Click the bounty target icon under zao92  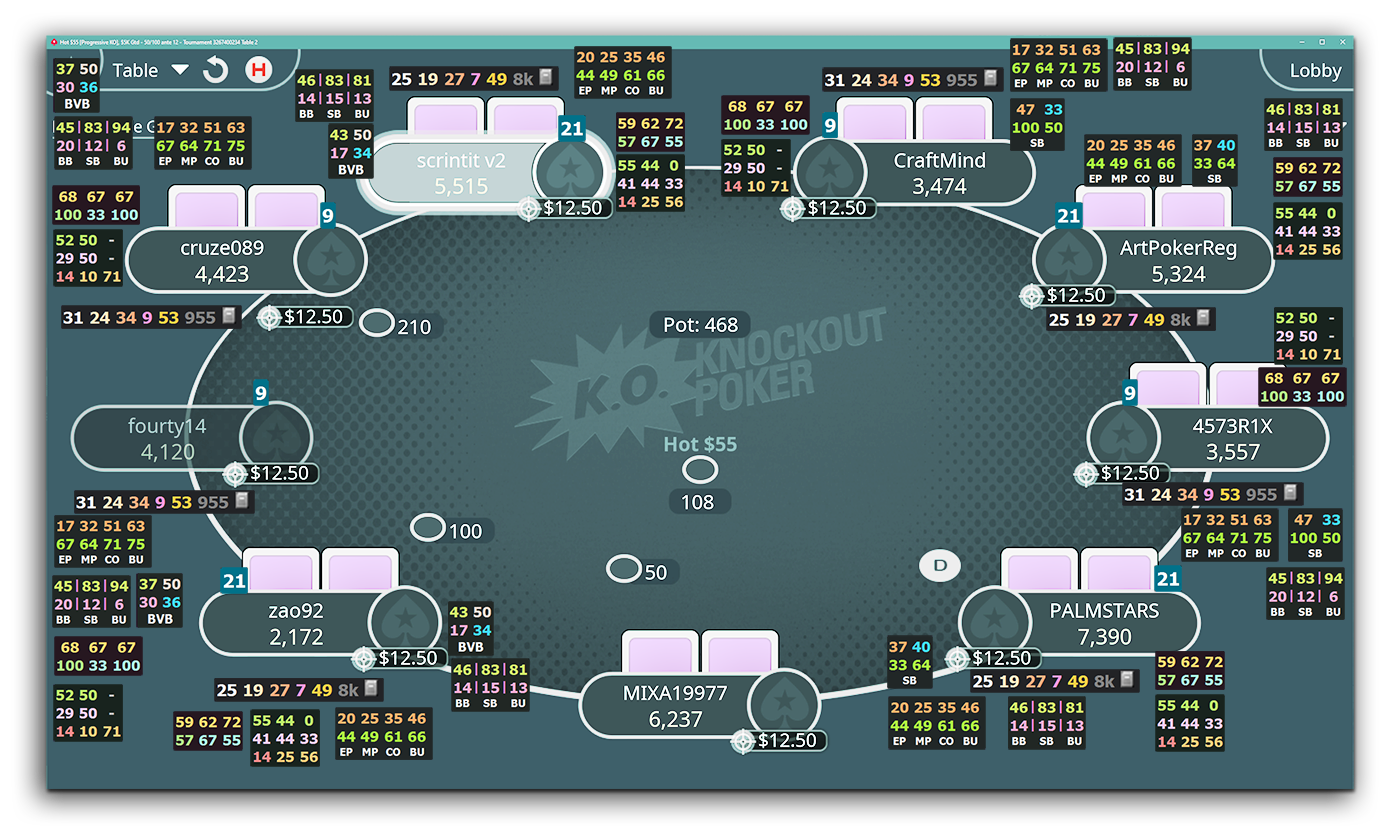coord(364,658)
